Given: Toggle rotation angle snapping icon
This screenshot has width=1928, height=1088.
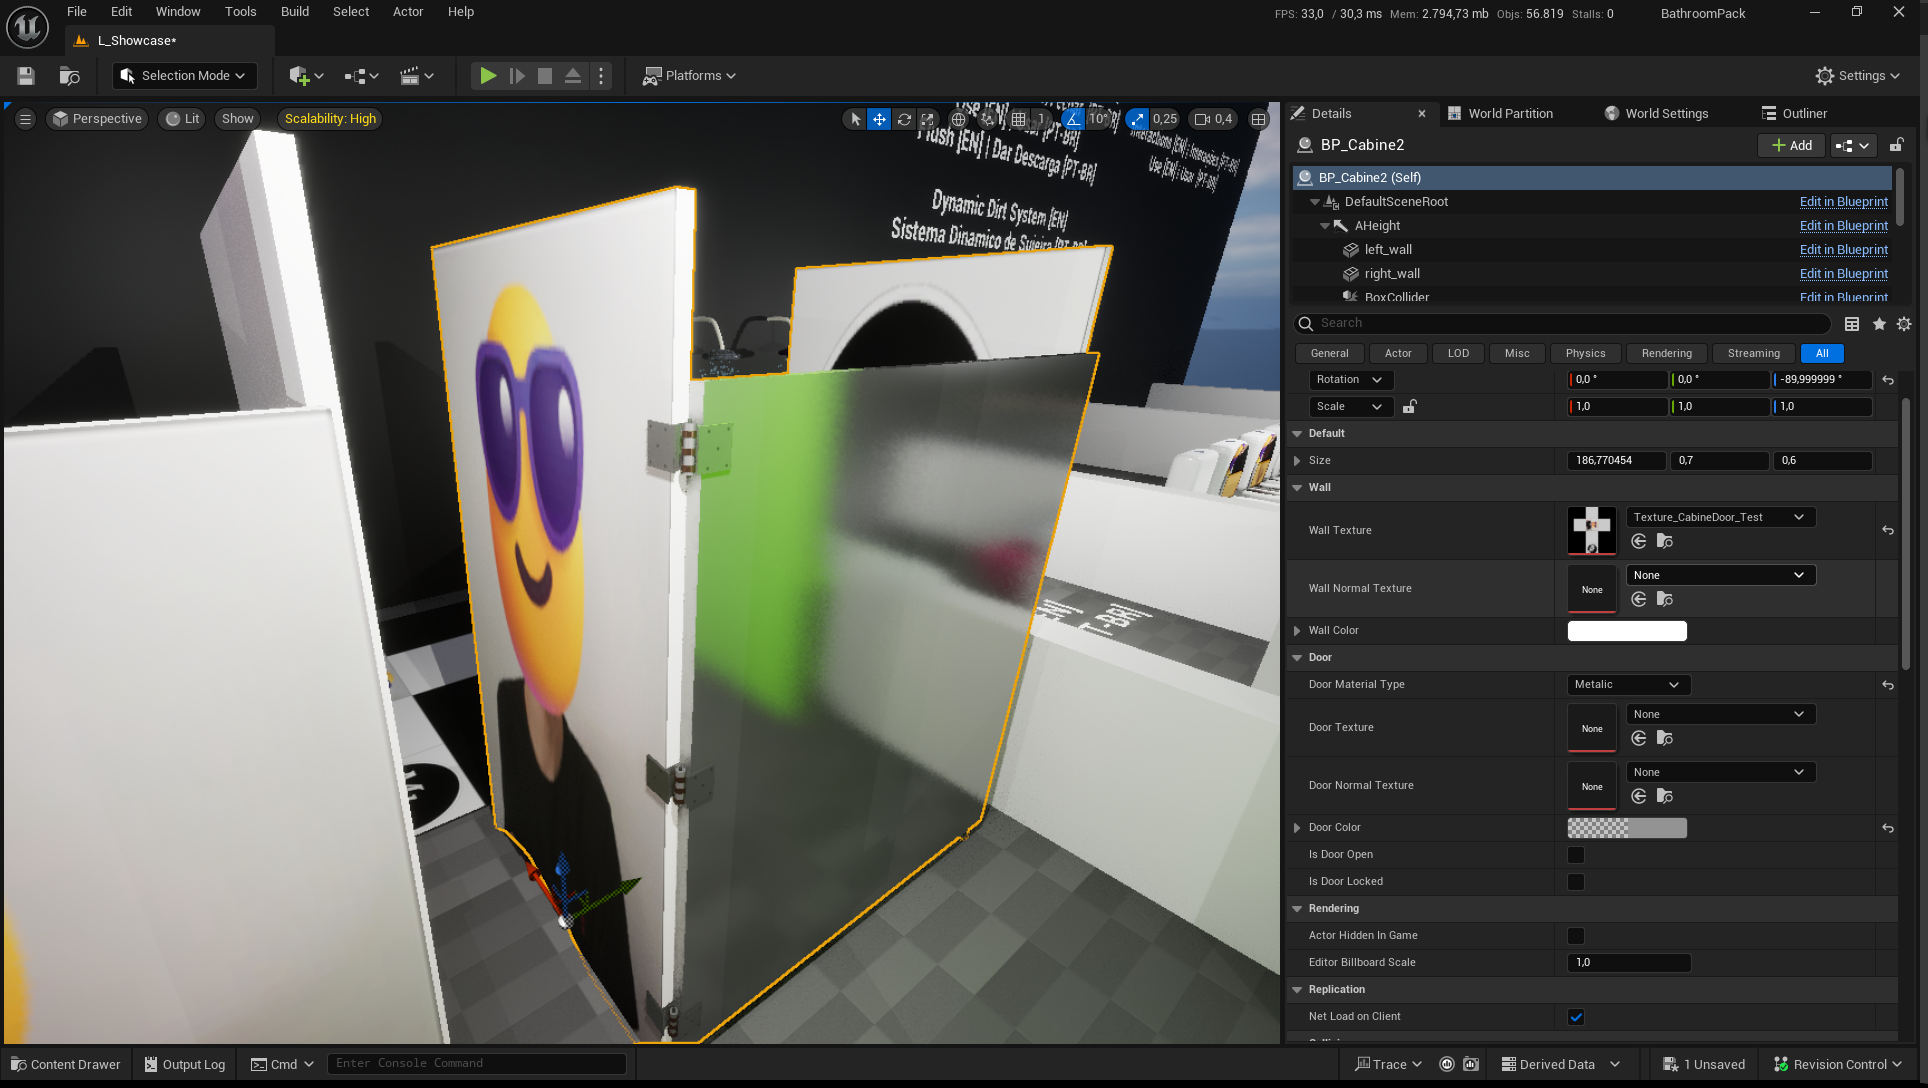Looking at the screenshot, I should (1072, 119).
